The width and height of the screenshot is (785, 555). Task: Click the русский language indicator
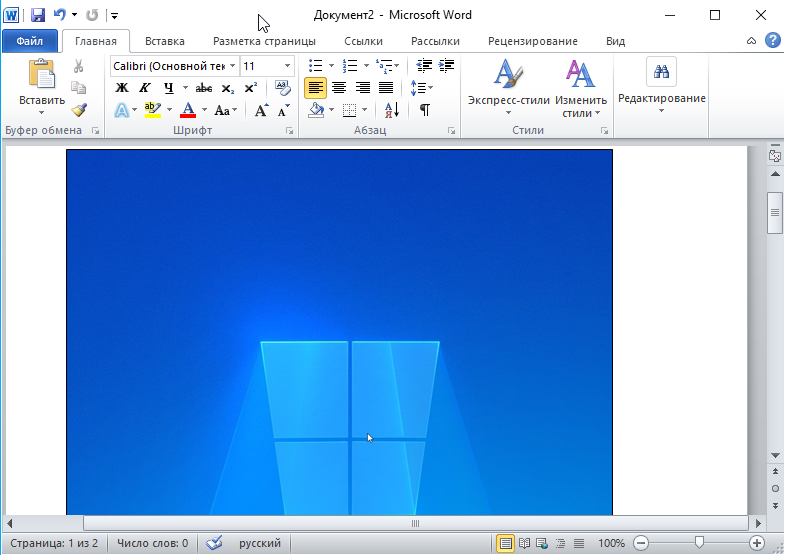click(x=260, y=543)
